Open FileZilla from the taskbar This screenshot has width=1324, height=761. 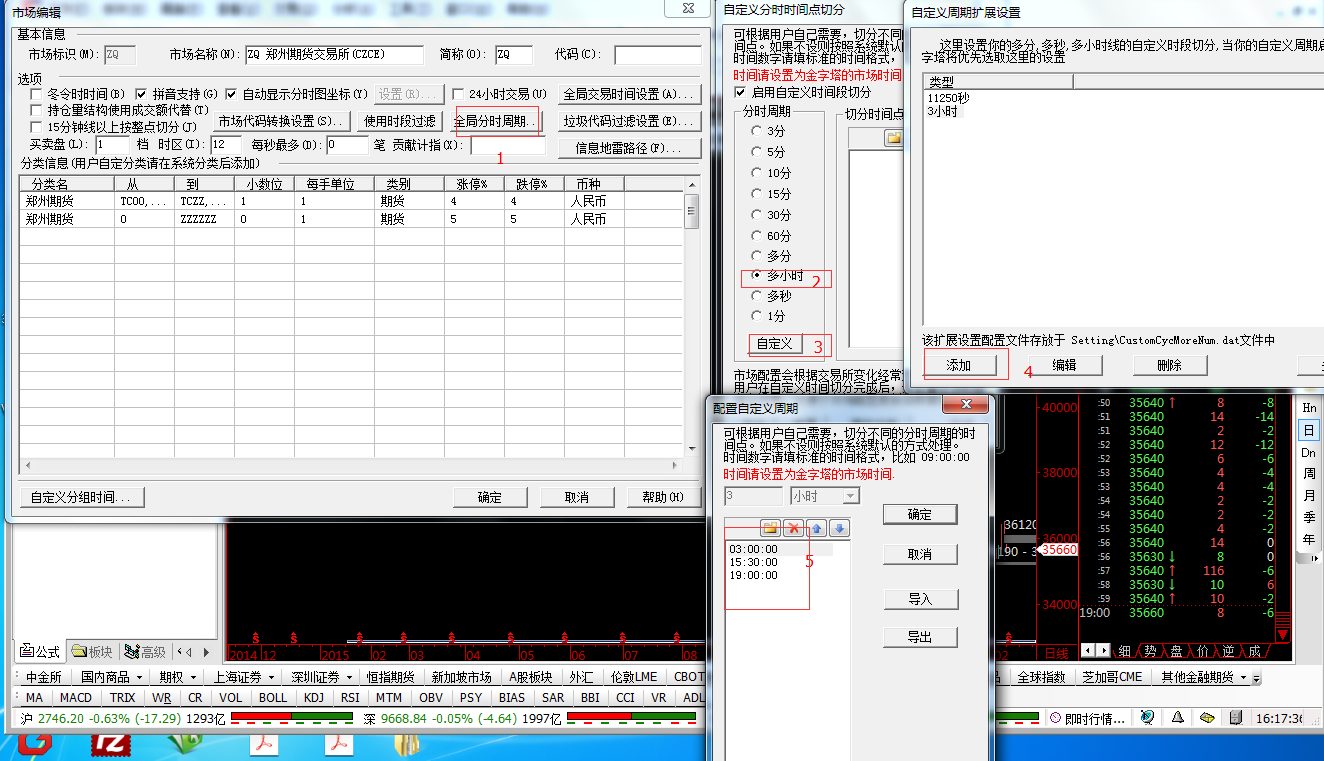coord(110,744)
